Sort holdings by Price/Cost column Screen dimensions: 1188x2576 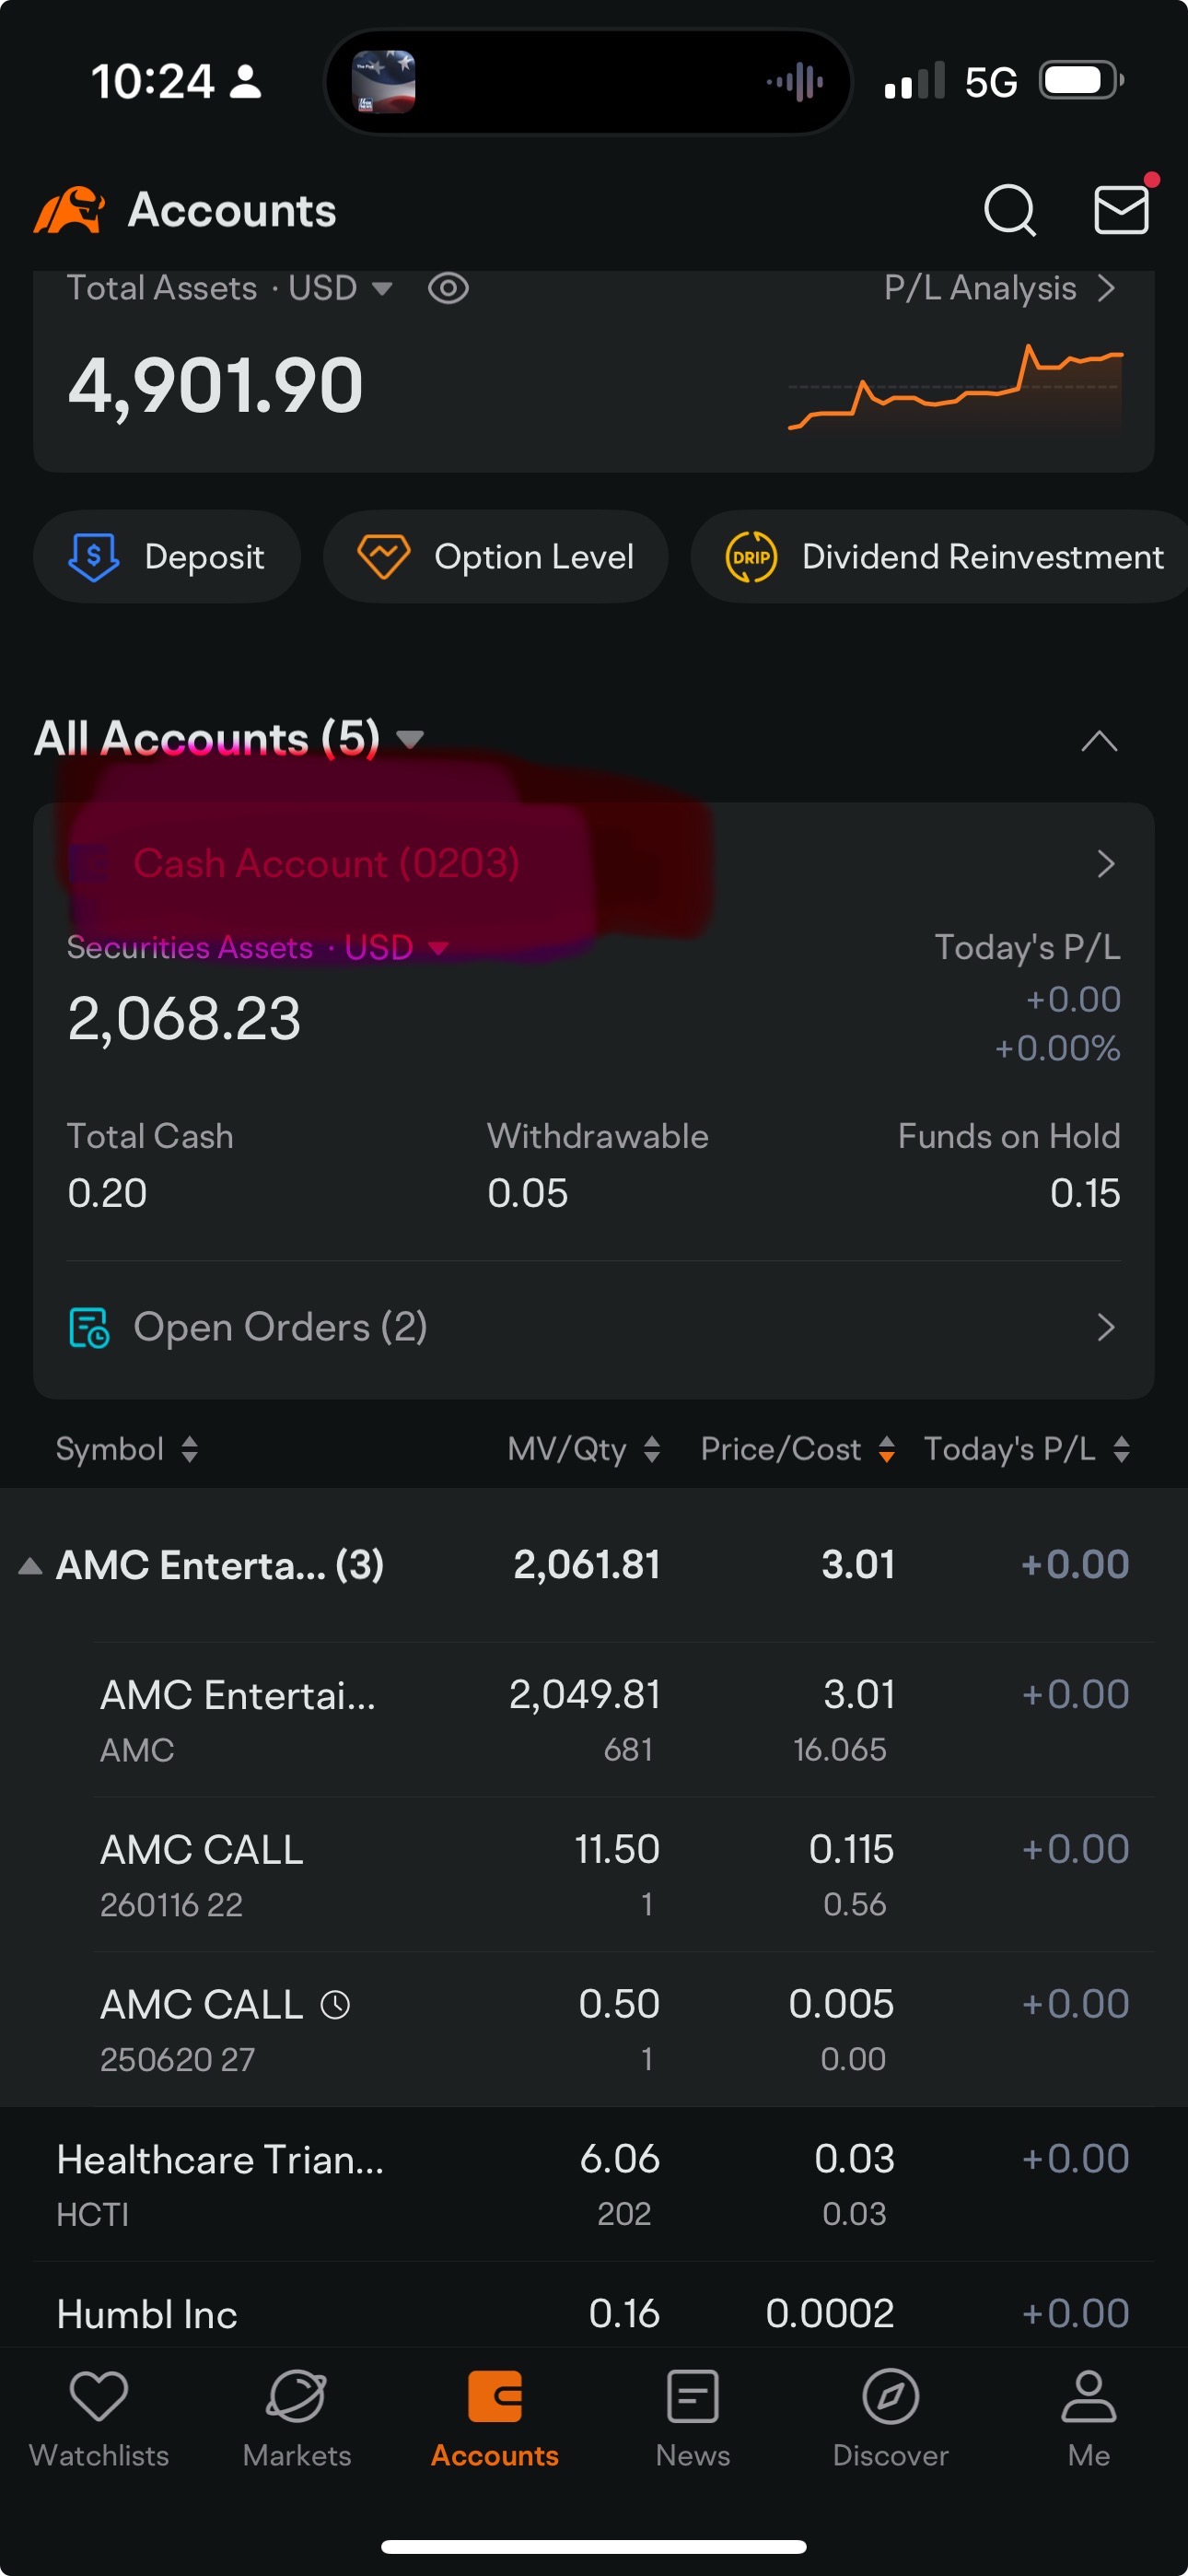797,1449
